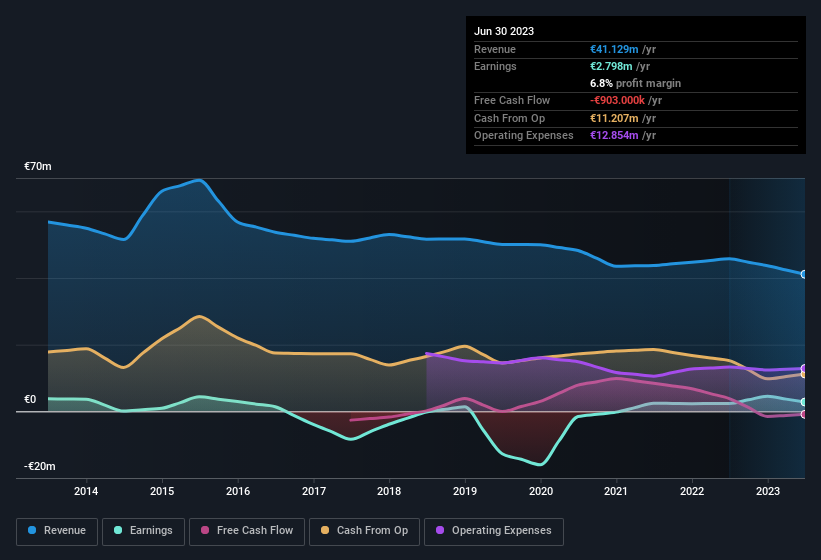Click the €41.129m revenue value

[614, 49]
